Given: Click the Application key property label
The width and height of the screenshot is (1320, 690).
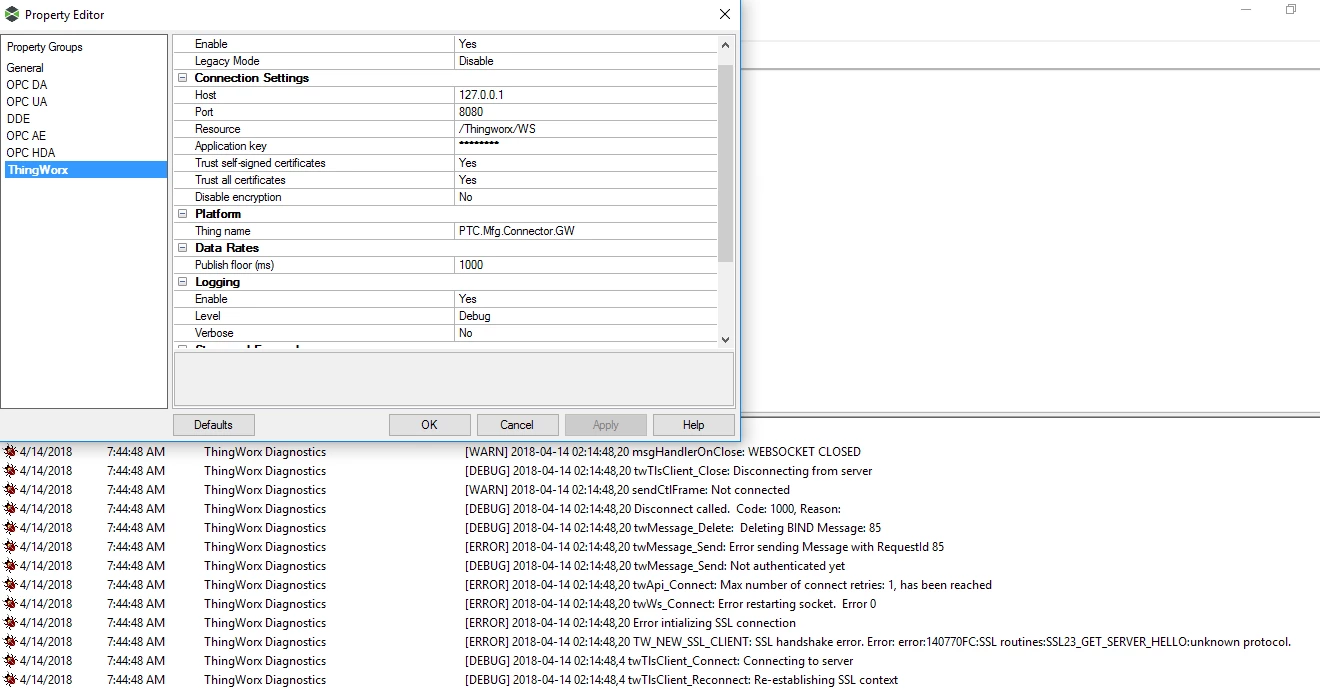Looking at the screenshot, I should (x=231, y=146).
